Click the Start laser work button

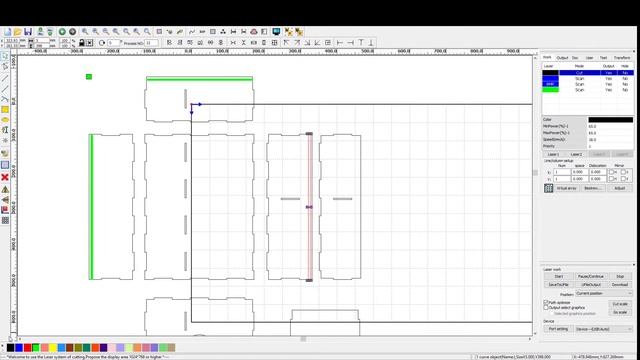559,276
